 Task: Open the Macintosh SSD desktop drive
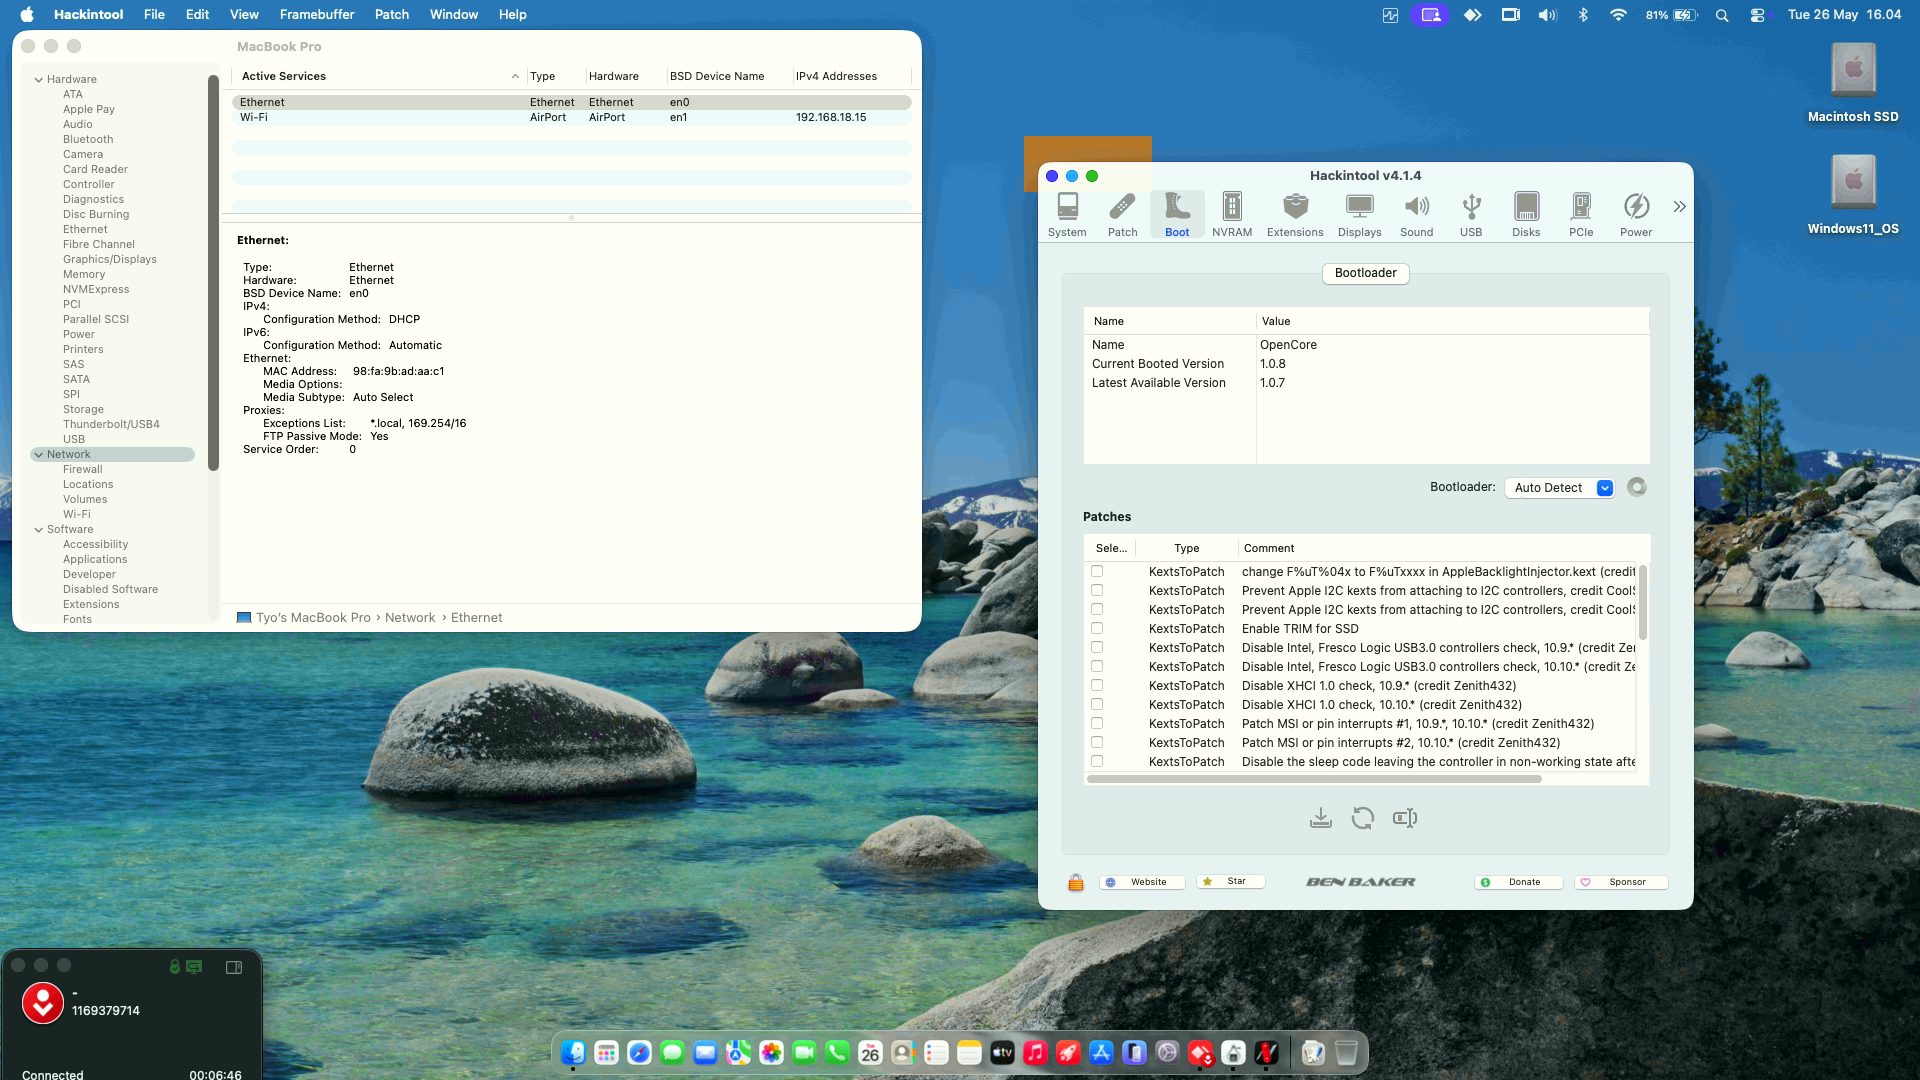click(1853, 83)
